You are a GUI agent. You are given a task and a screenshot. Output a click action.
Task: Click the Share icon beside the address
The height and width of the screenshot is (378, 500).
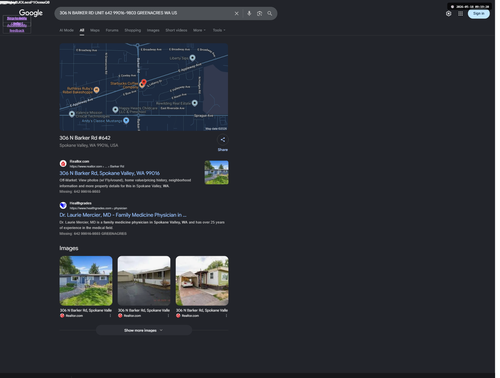(223, 140)
